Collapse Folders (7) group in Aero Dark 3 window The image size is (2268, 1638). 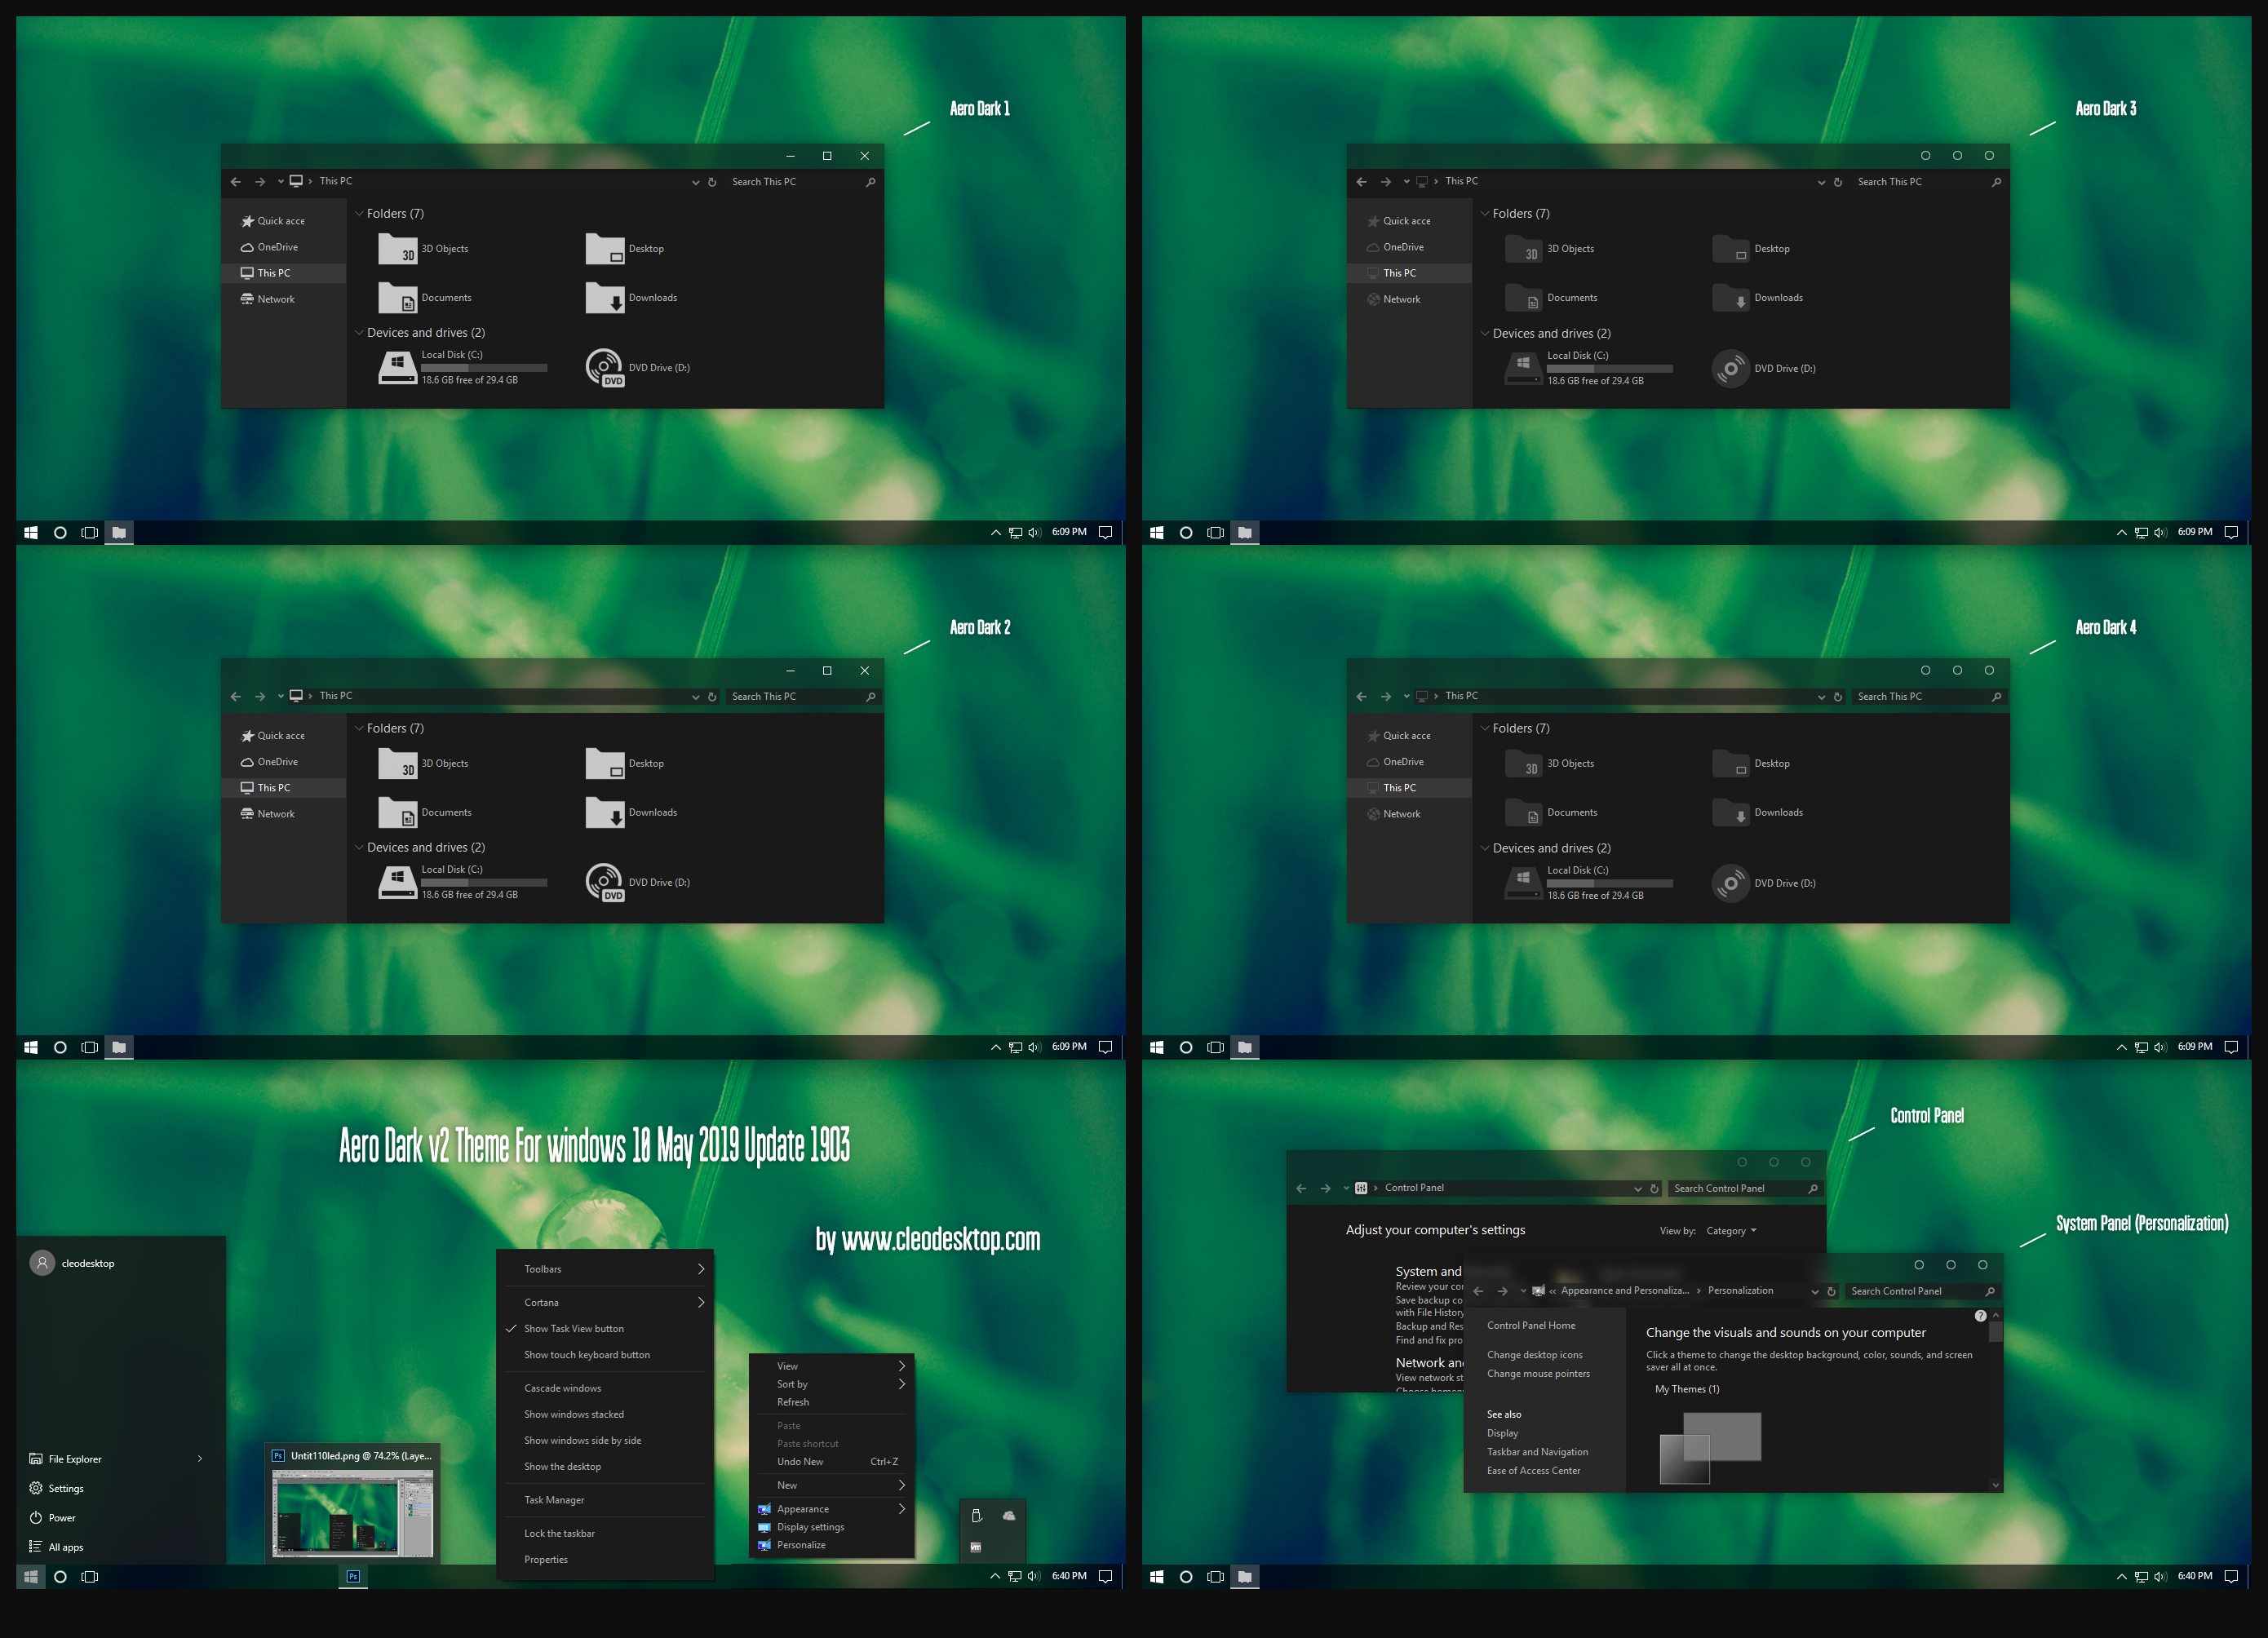(1485, 214)
